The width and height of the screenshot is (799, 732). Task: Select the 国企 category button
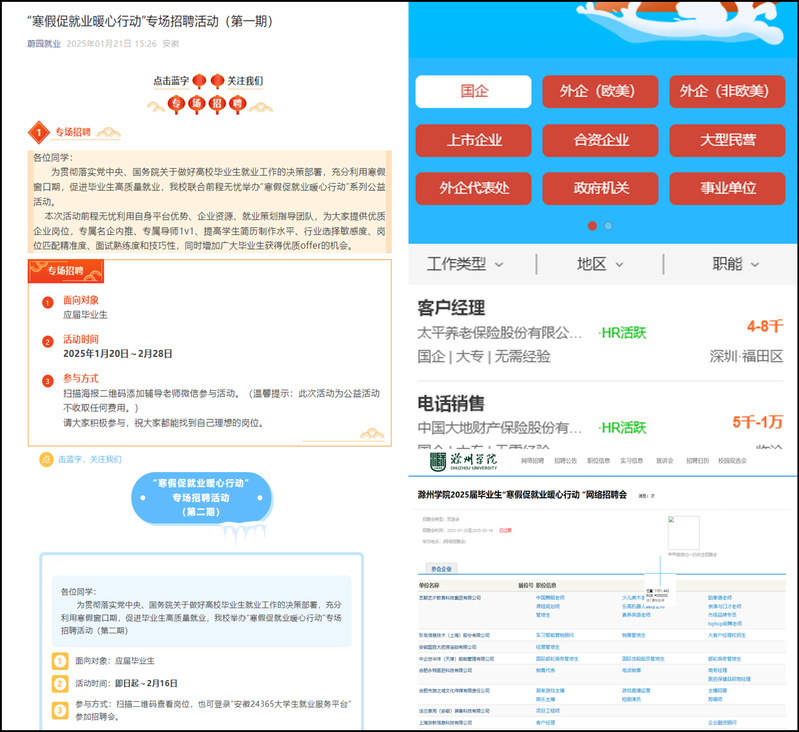pos(473,92)
